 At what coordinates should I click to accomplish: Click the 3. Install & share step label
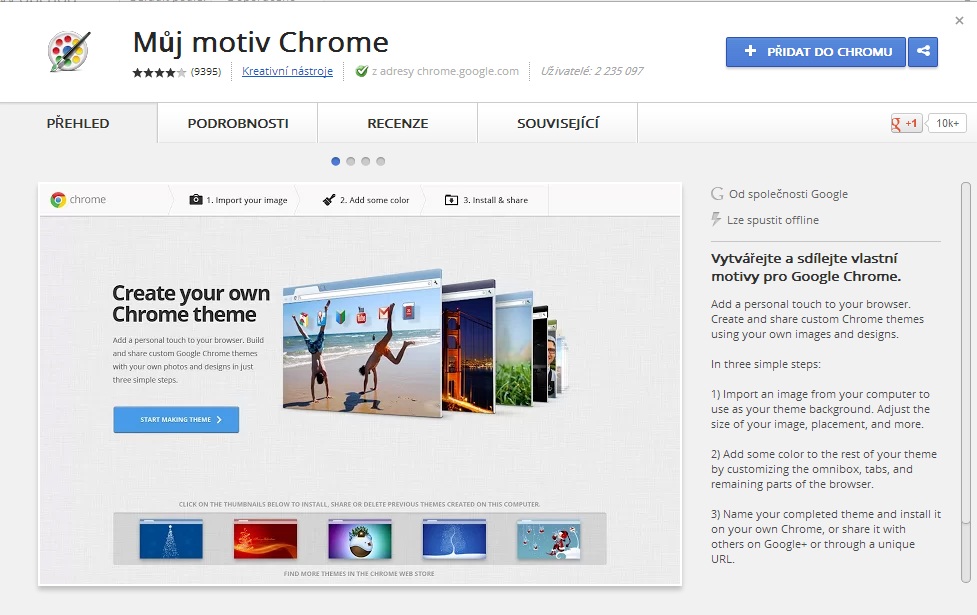click(x=495, y=200)
